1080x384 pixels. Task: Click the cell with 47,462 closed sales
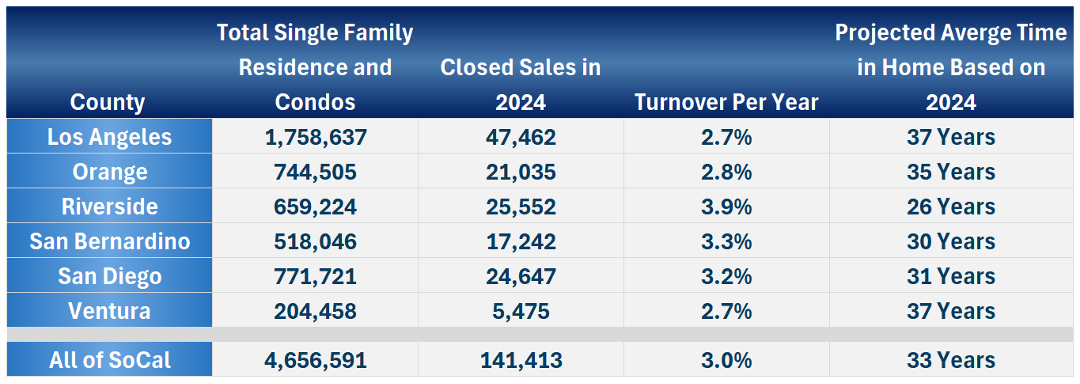click(x=521, y=137)
